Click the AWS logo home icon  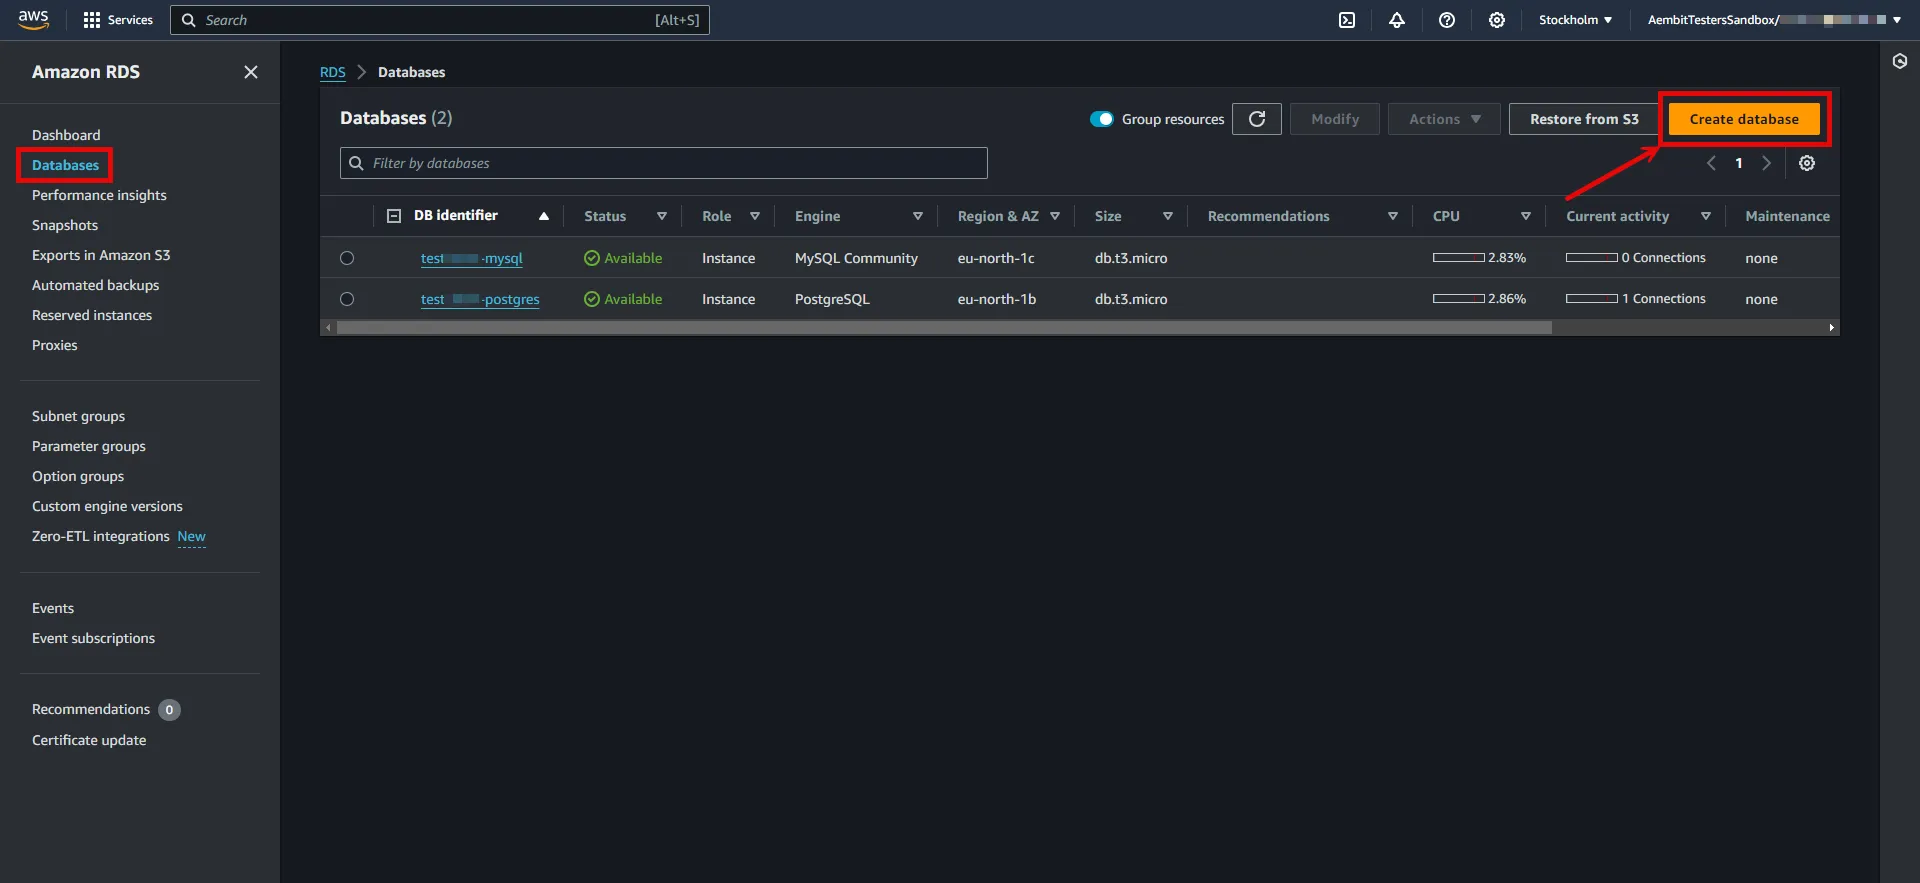pyautogui.click(x=34, y=20)
